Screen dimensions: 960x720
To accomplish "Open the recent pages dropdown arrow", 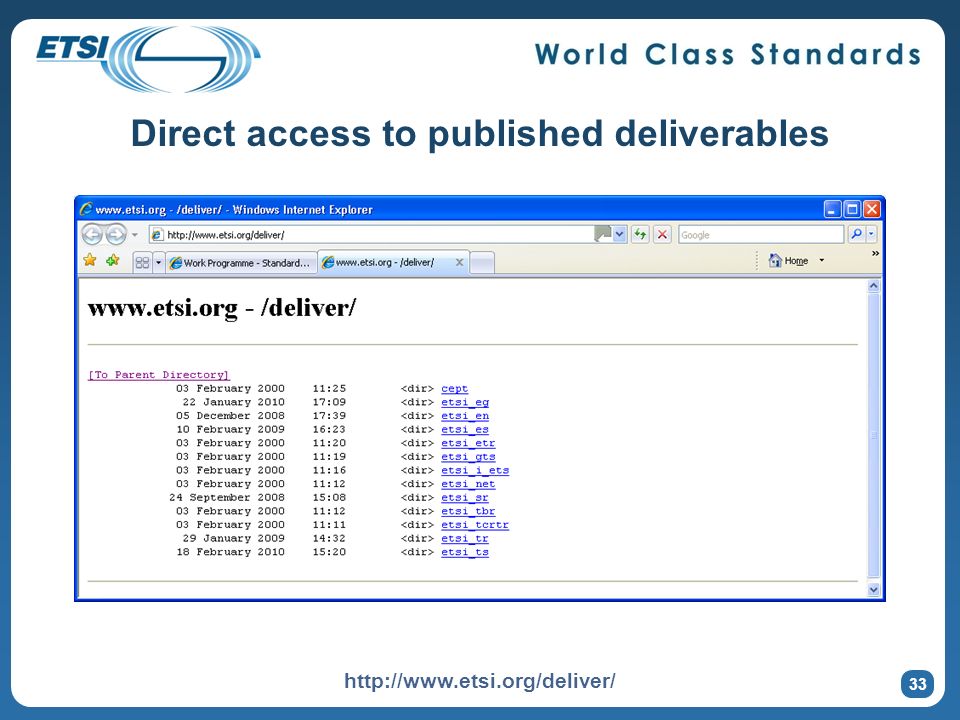I will (135, 234).
